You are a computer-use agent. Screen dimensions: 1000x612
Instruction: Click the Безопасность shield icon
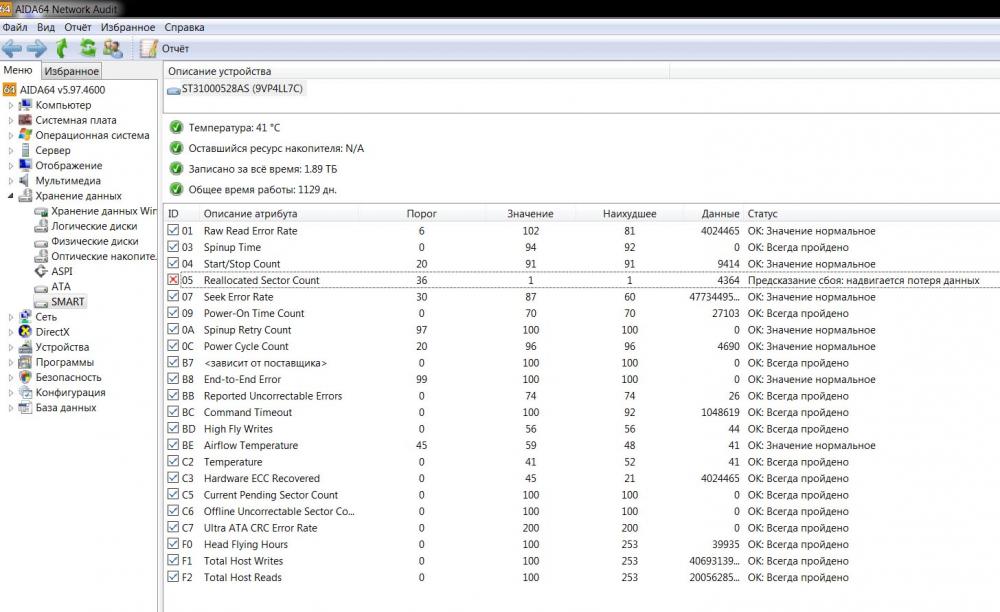26,377
